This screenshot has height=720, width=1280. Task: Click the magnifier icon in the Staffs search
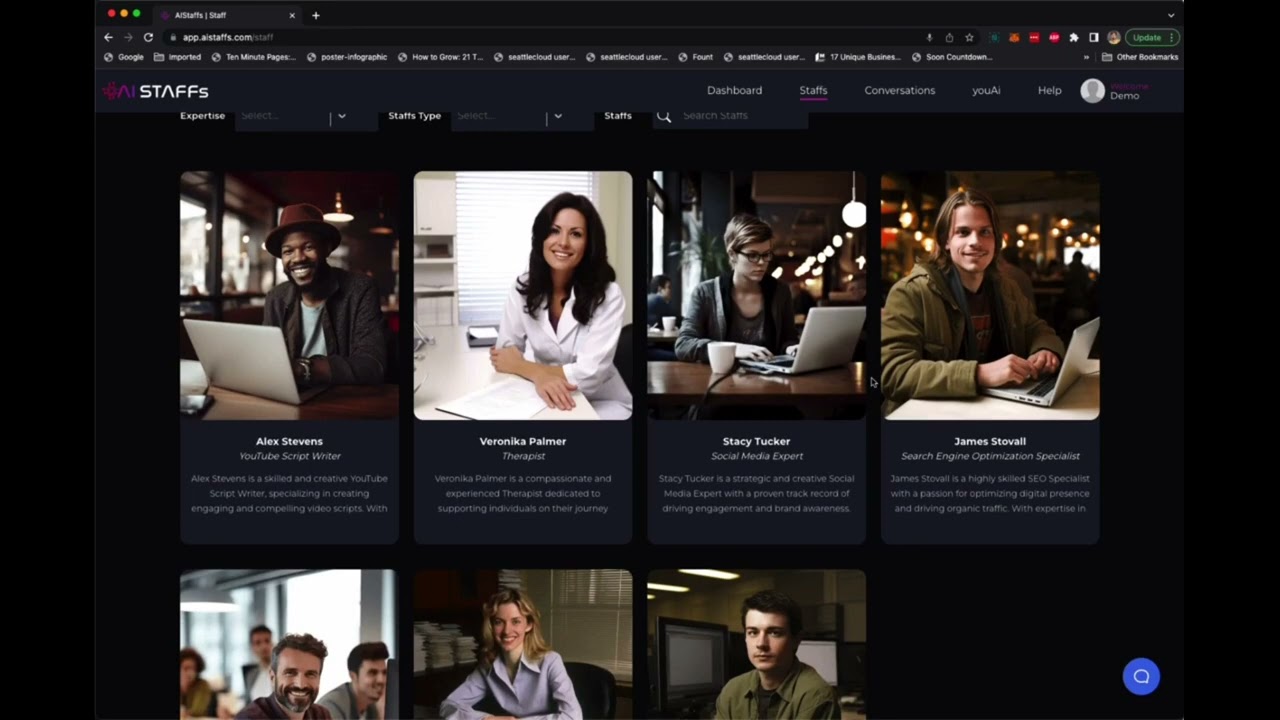point(664,116)
